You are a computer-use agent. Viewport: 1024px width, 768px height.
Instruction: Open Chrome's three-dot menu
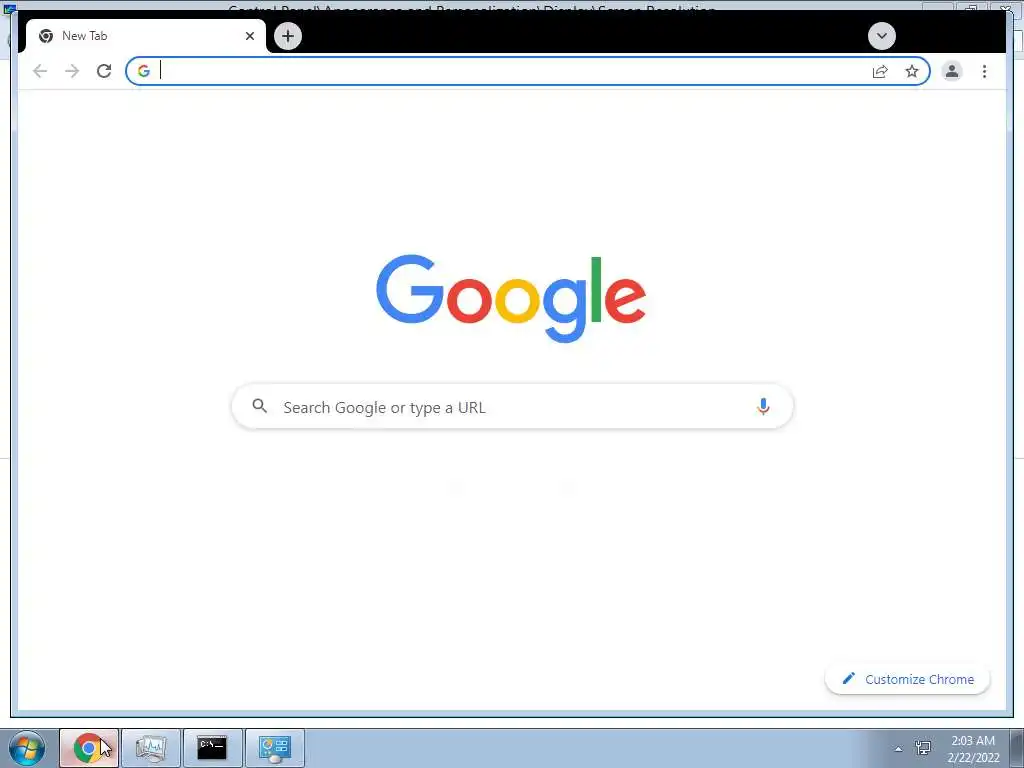[984, 71]
